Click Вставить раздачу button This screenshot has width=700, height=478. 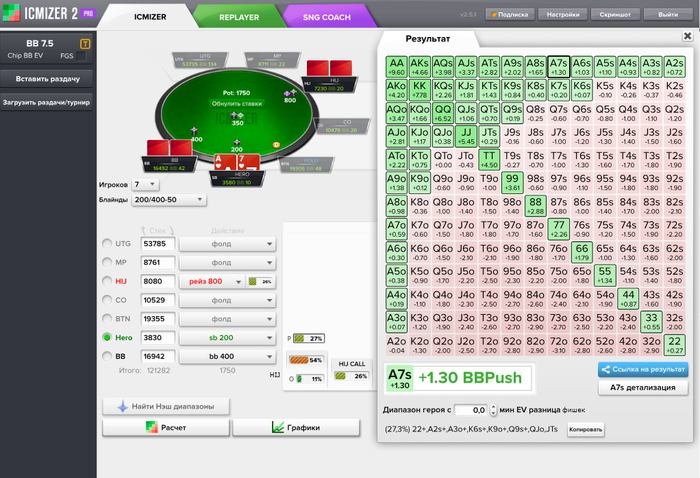click(x=47, y=79)
